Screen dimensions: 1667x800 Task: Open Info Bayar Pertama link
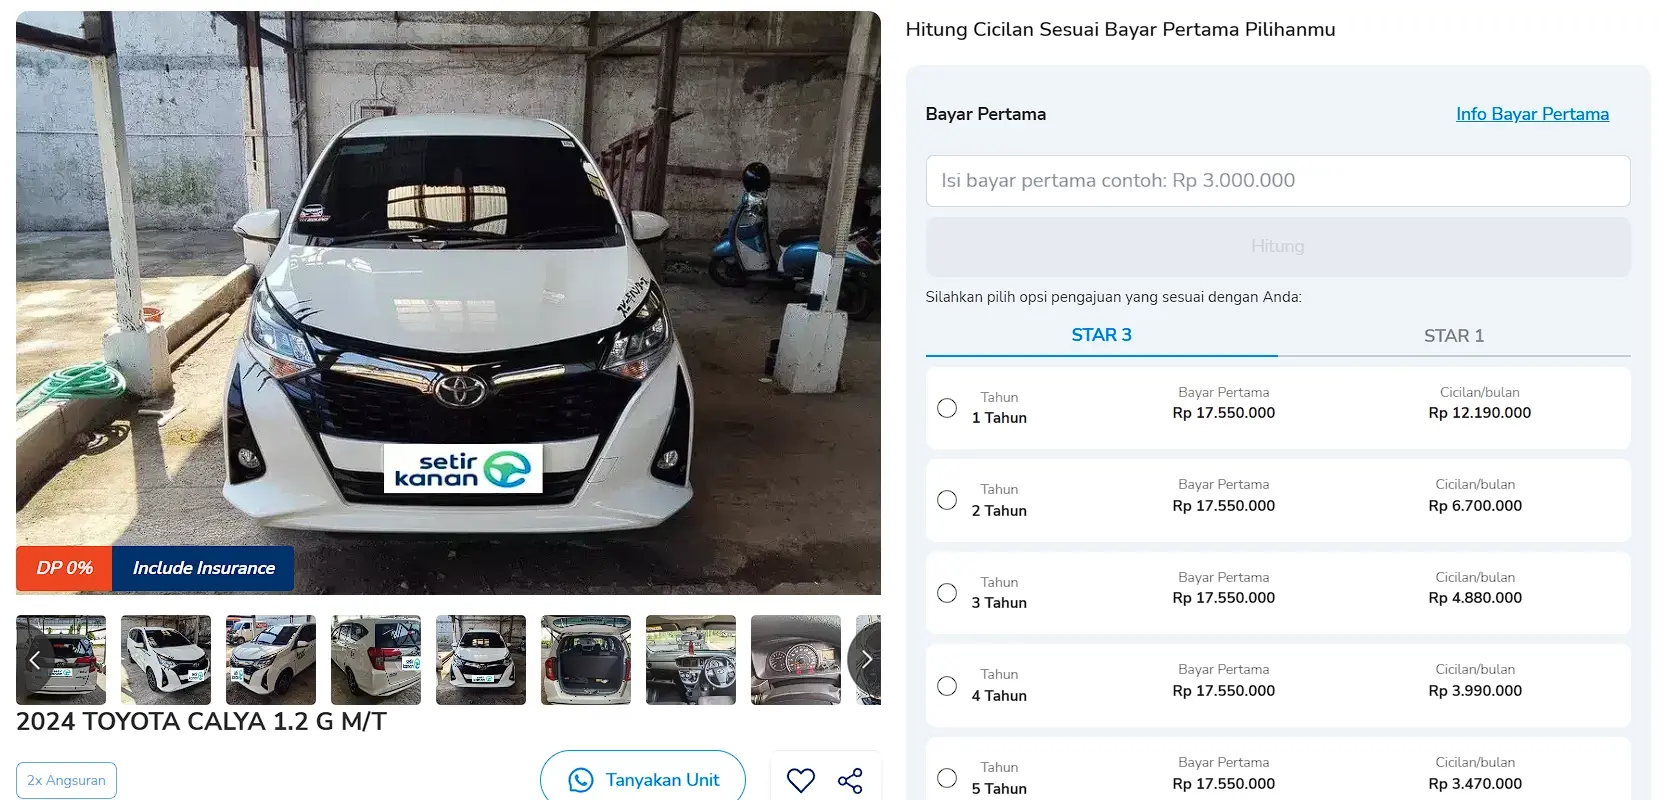point(1532,114)
